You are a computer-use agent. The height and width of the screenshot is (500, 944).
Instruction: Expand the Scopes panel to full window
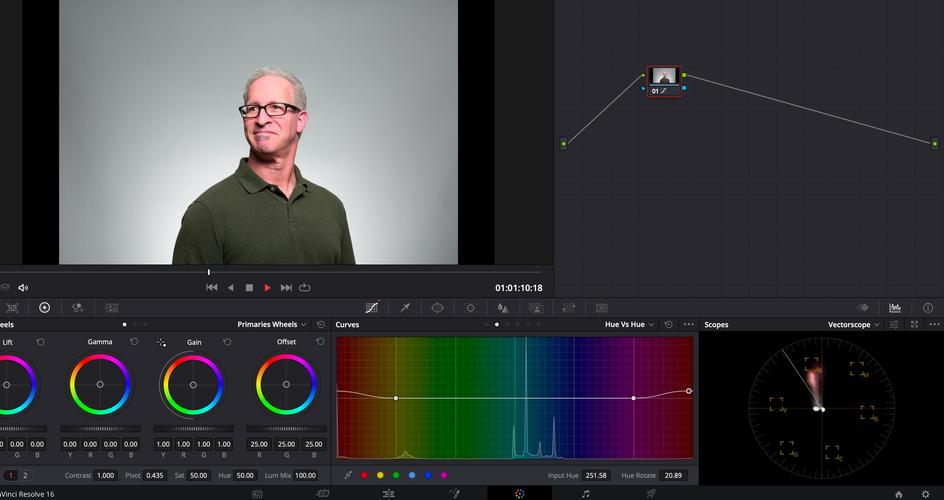pyautogui.click(x=914, y=324)
